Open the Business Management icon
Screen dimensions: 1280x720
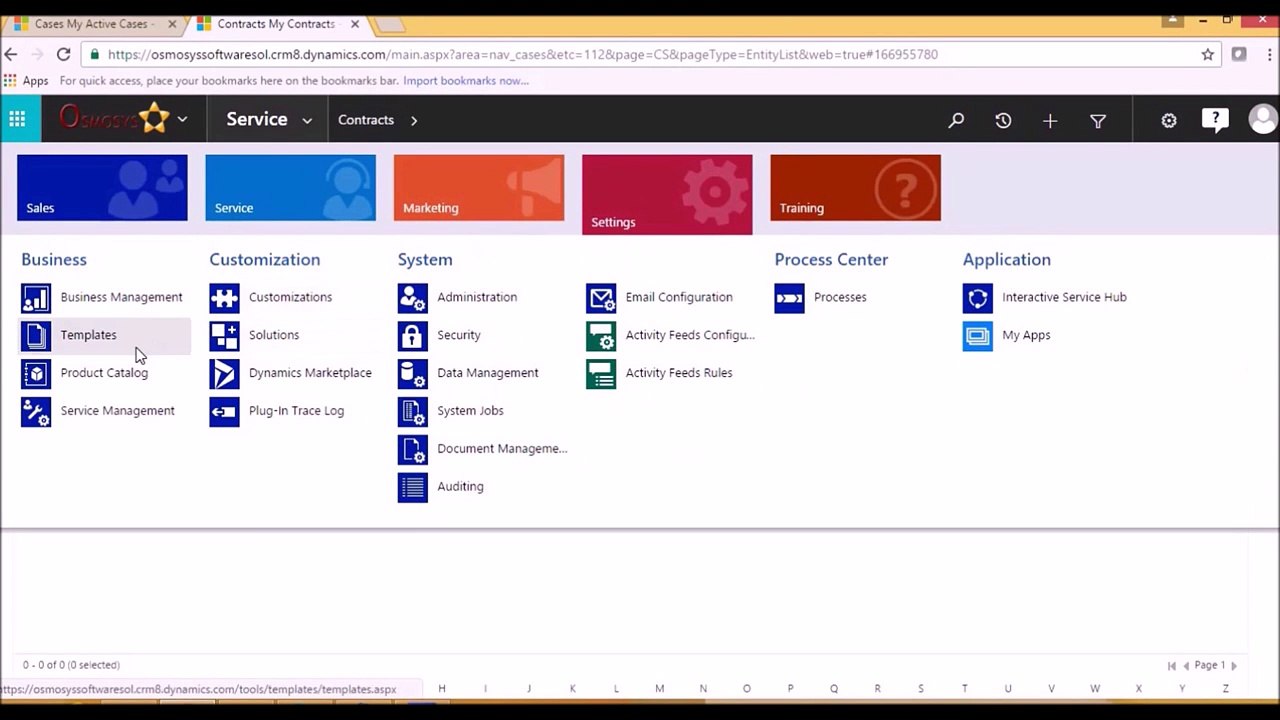point(36,298)
